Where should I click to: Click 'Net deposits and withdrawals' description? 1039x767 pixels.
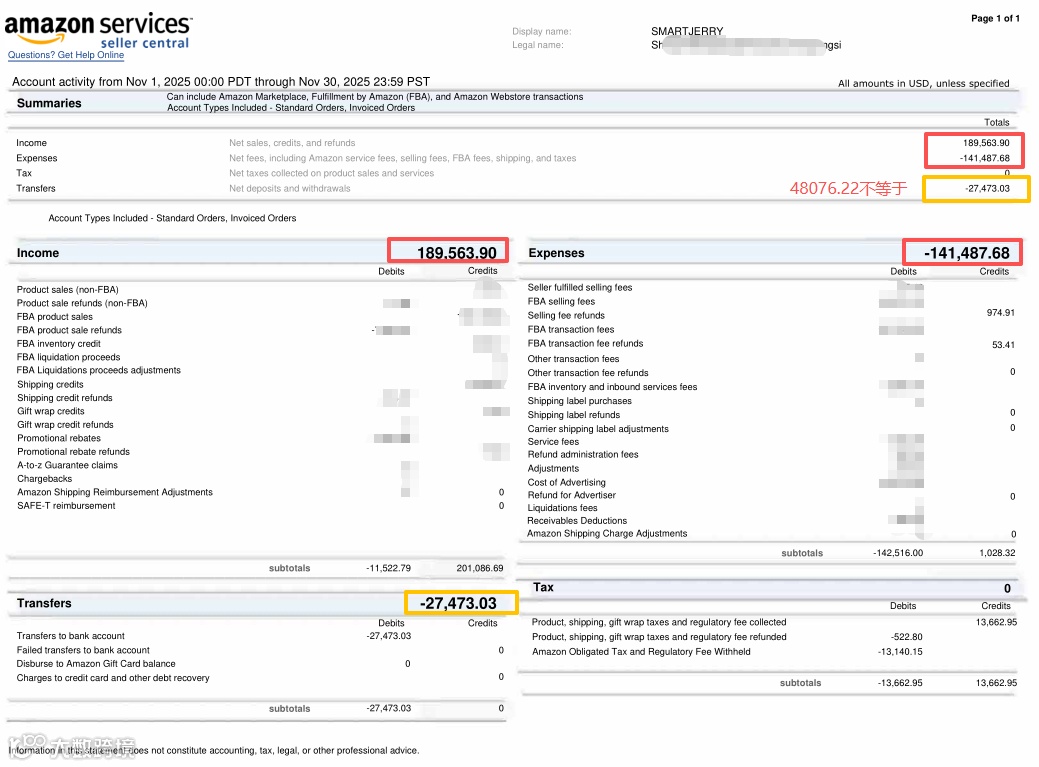tap(290, 189)
